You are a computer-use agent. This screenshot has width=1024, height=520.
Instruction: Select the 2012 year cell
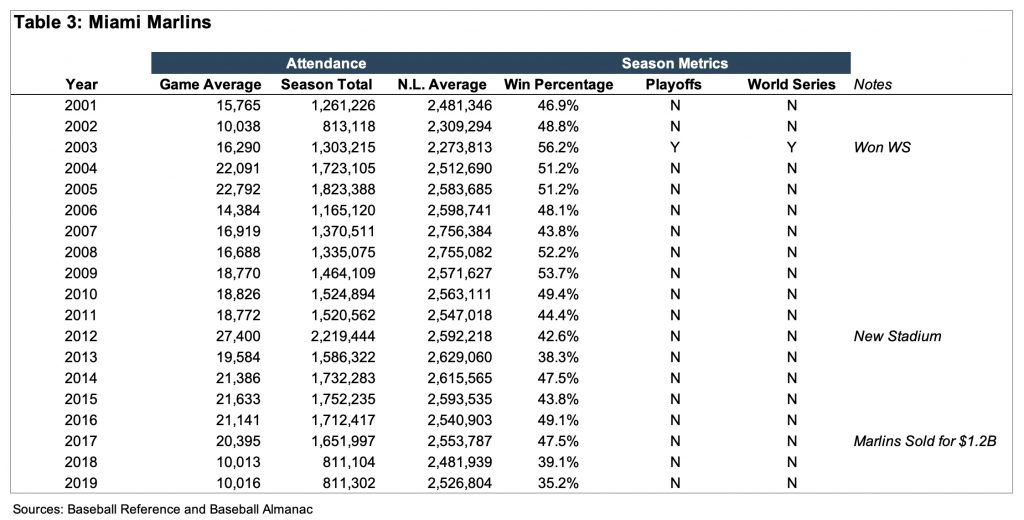pyautogui.click(x=82, y=336)
